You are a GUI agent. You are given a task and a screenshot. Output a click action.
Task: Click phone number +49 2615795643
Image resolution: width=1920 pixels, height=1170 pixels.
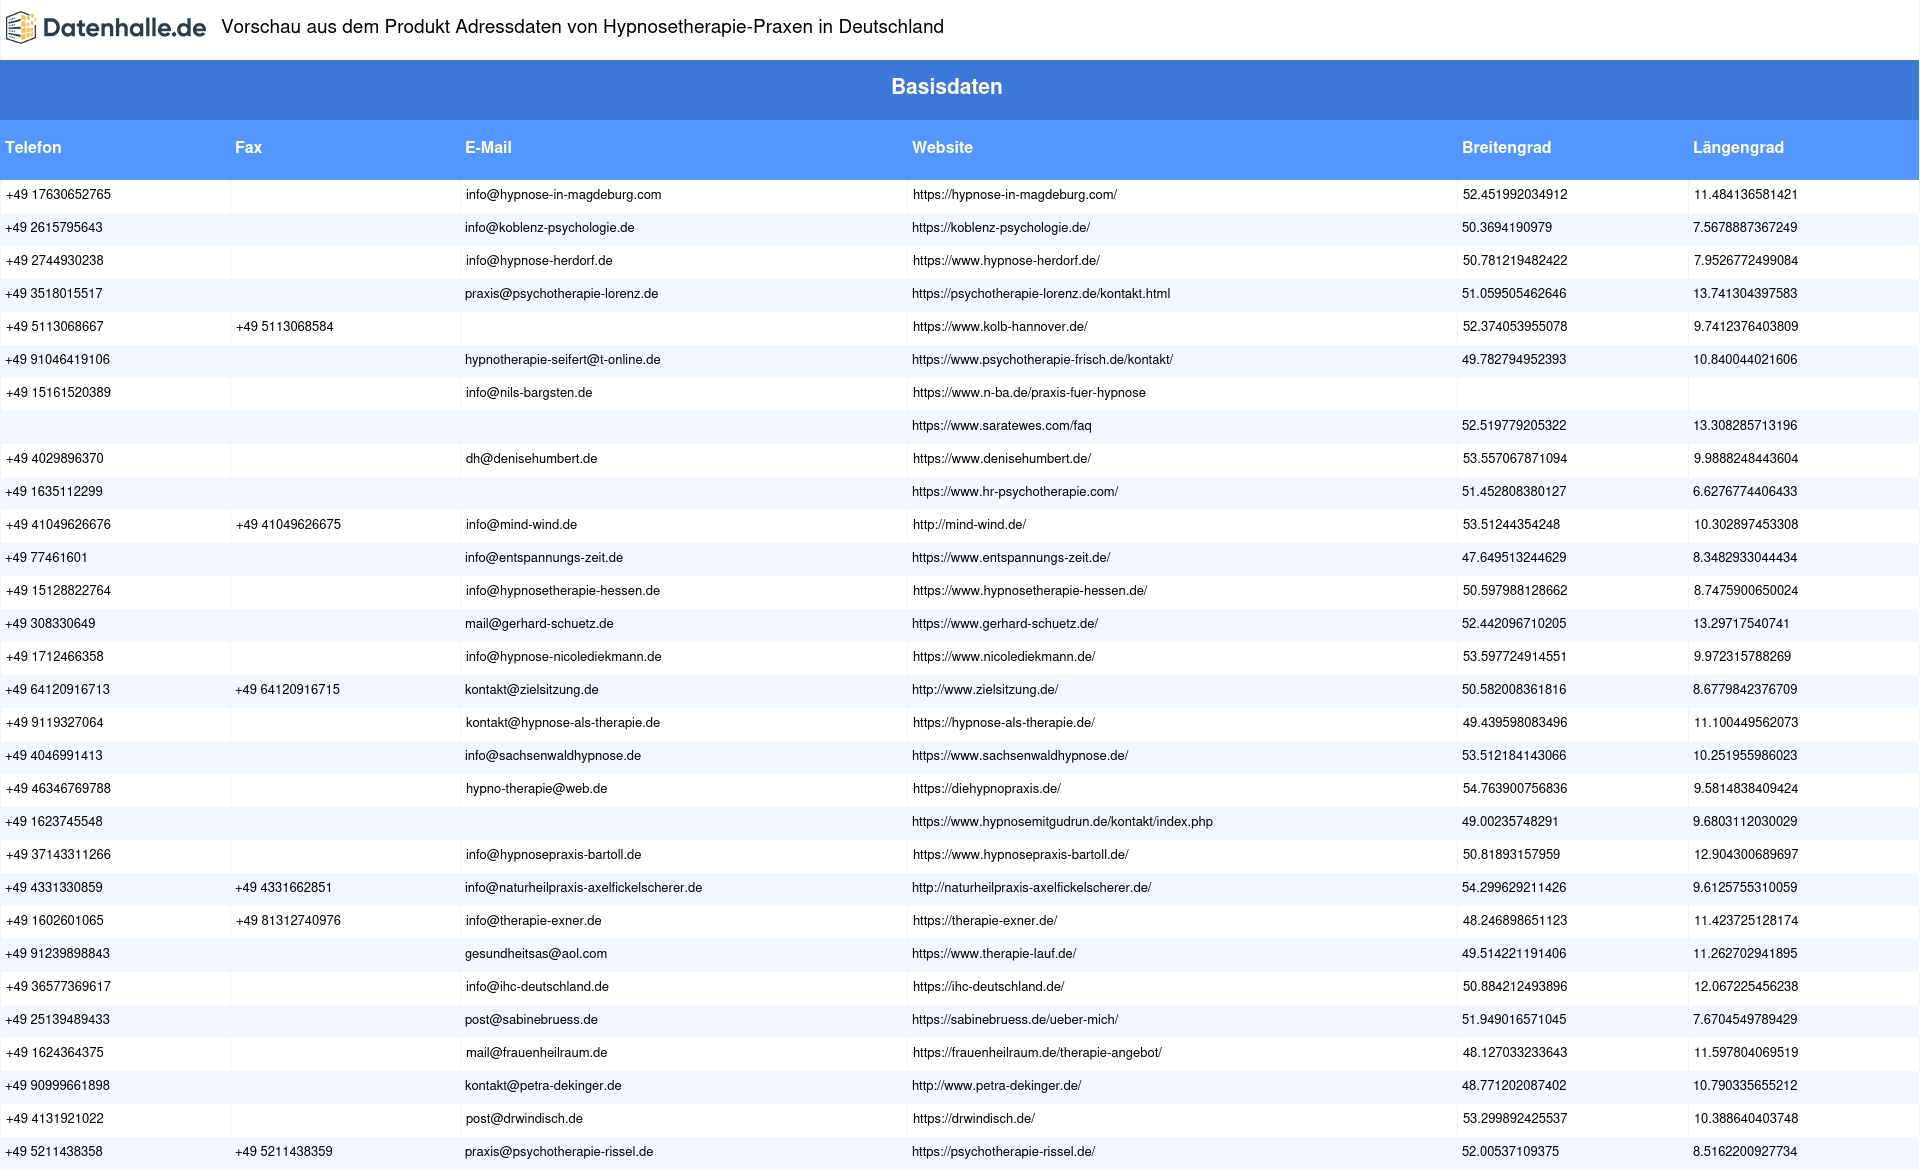pyautogui.click(x=54, y=228)
